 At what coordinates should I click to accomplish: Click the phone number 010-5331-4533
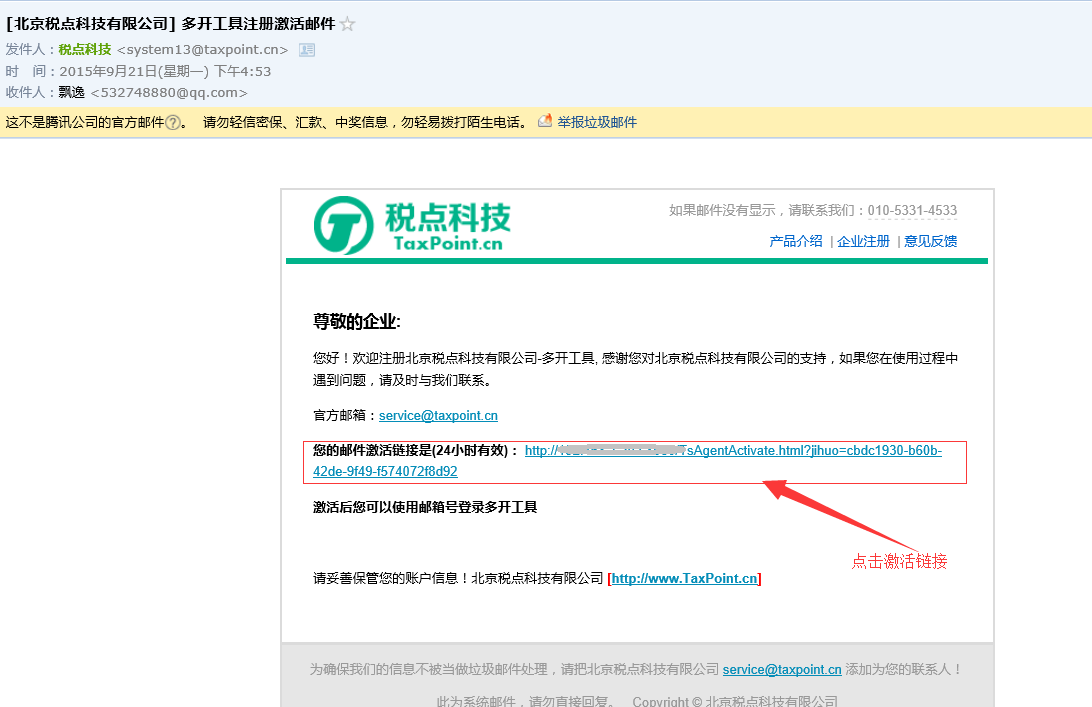[912, 210]
